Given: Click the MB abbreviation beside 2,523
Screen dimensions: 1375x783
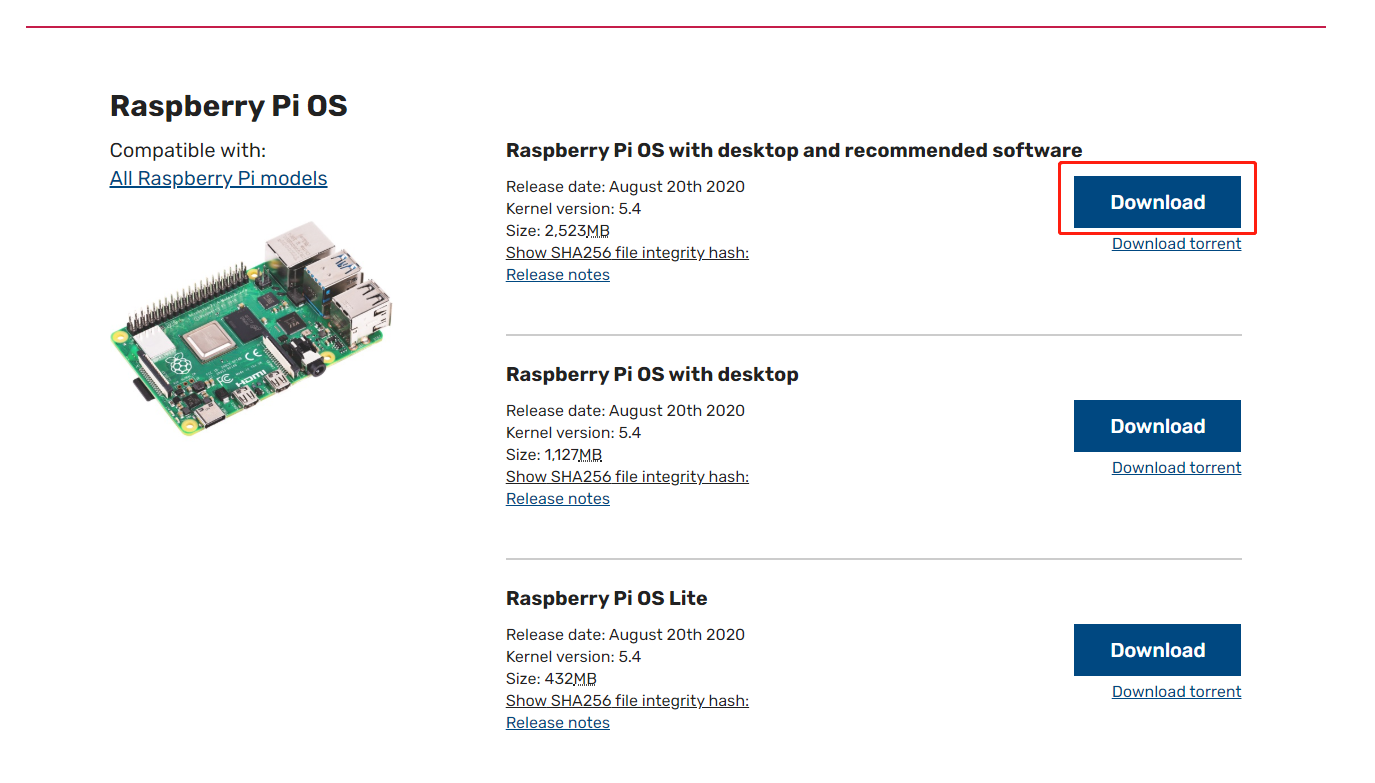Looking at the screenshot, I should point(597,231).
